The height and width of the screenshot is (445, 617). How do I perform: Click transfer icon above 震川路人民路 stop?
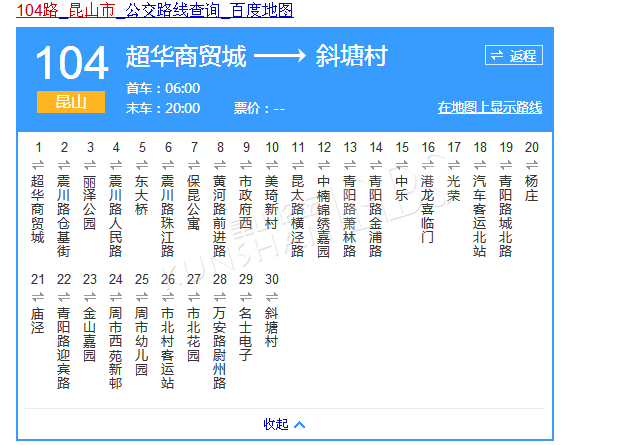click(116, 164)
